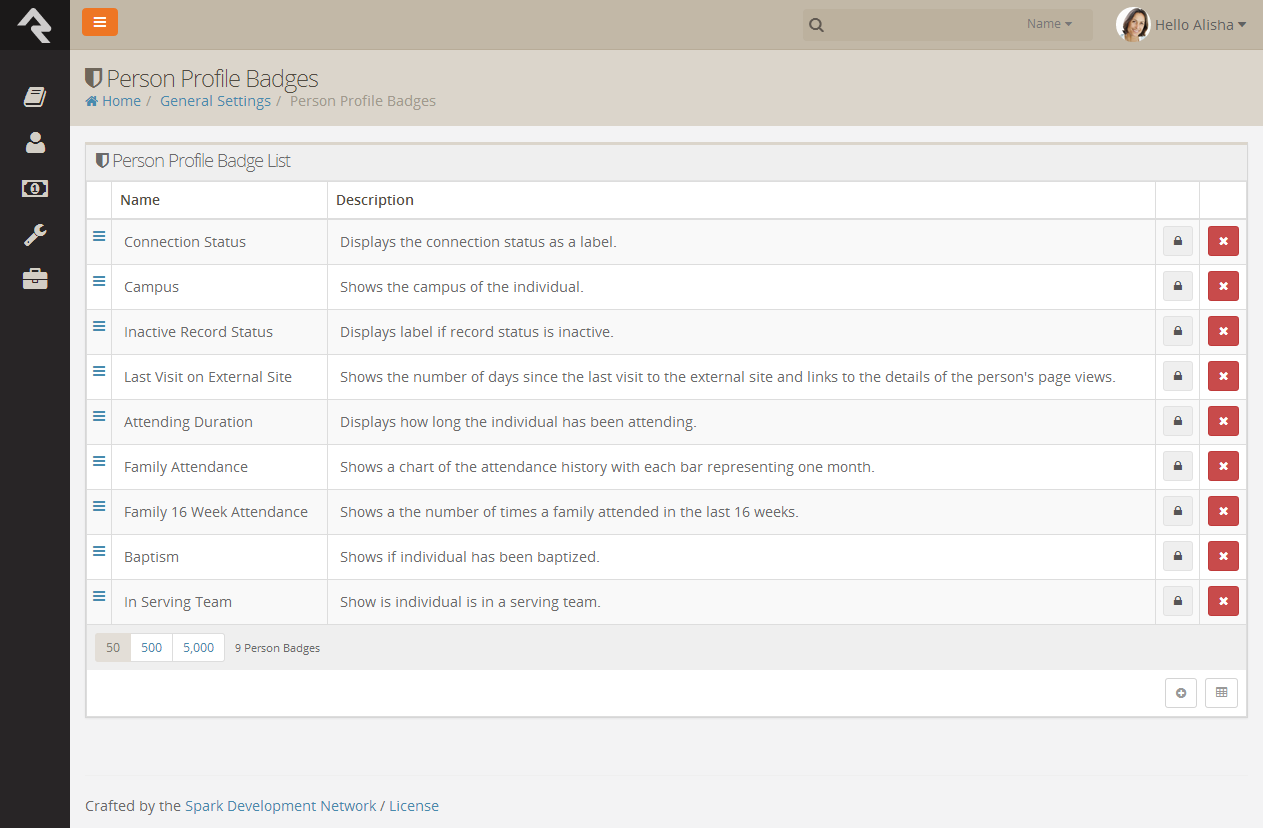Go to General Settings breadcrumb

215,101
